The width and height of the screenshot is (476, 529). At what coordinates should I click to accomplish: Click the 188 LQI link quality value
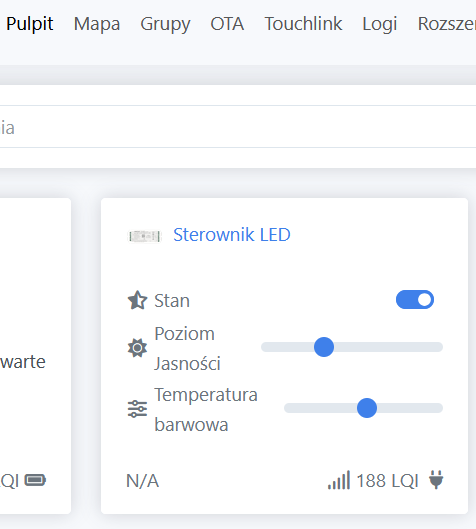pos(387,480)
